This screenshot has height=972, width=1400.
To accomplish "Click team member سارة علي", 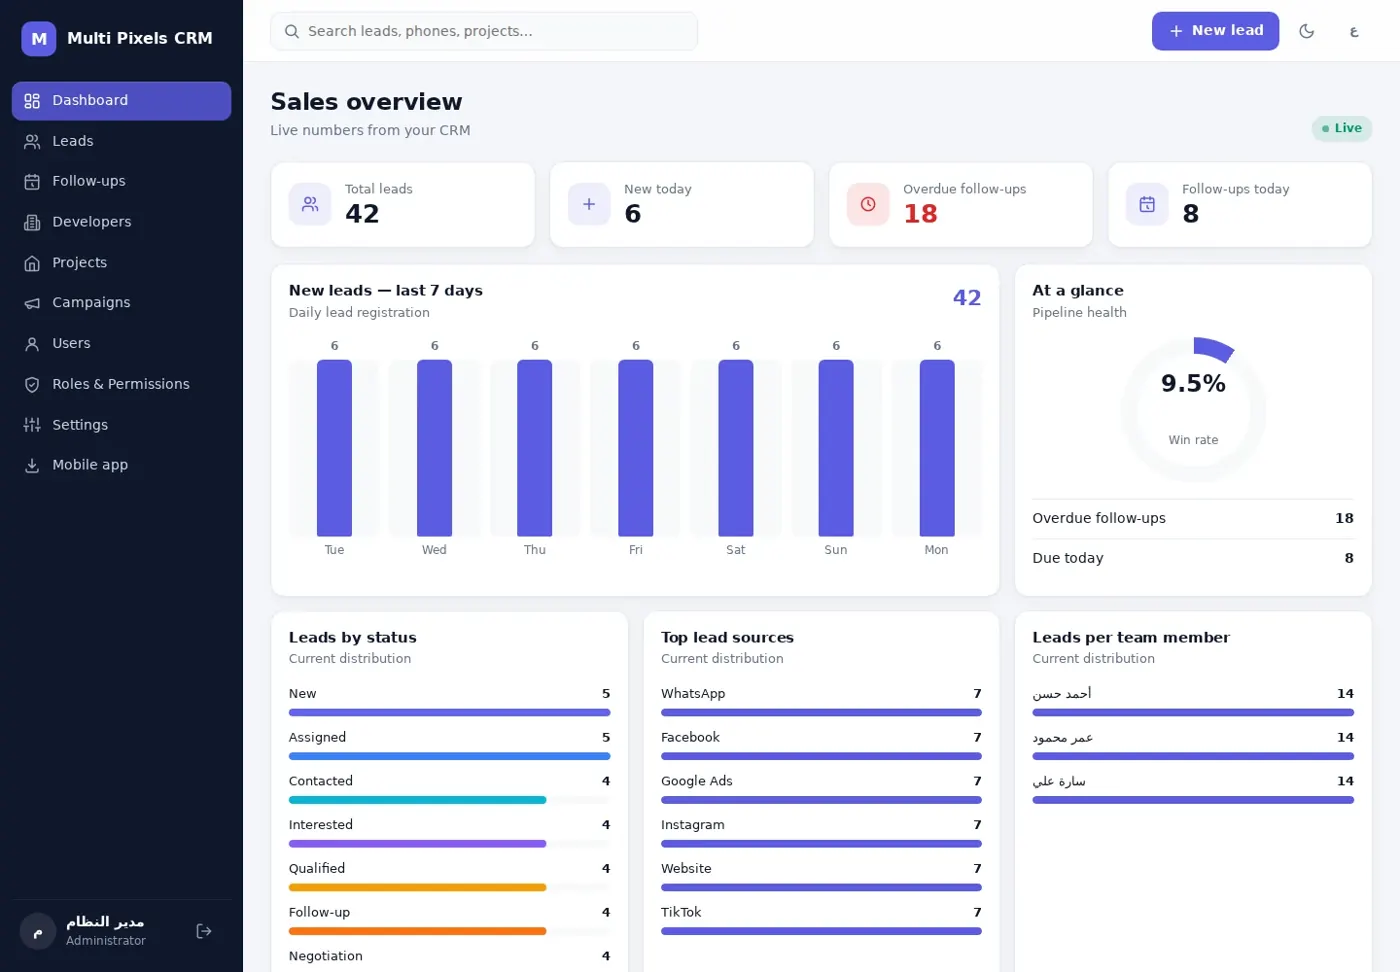I will coord(1059,781).
